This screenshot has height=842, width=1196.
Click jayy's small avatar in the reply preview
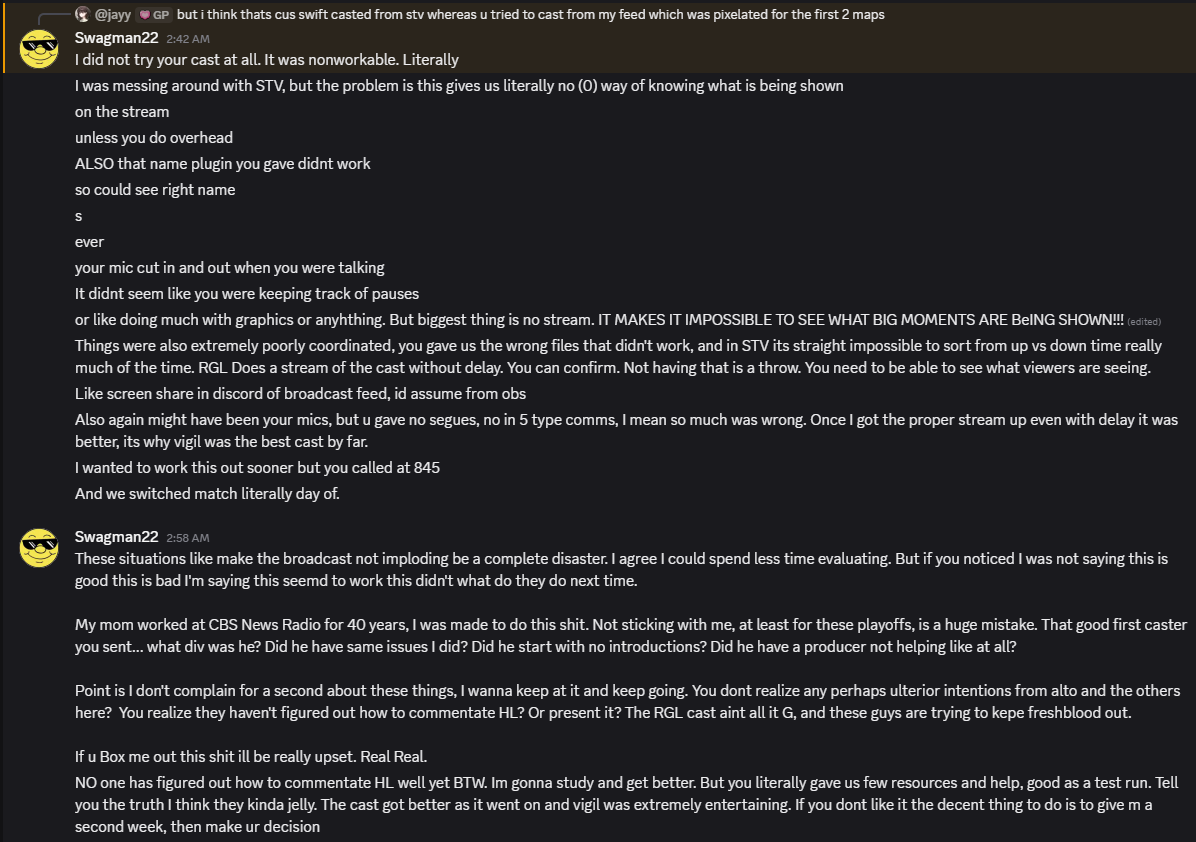pos(82,14)
